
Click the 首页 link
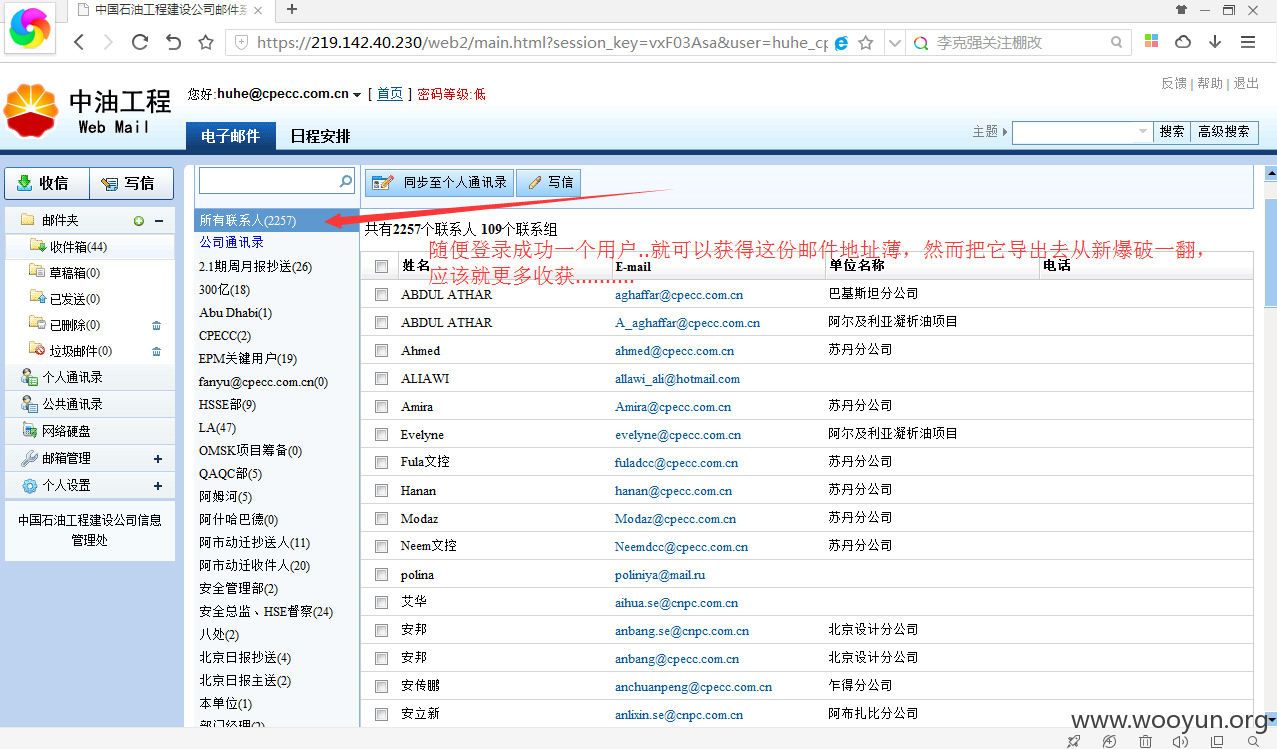pyautogui.click(x=390, y=94)
